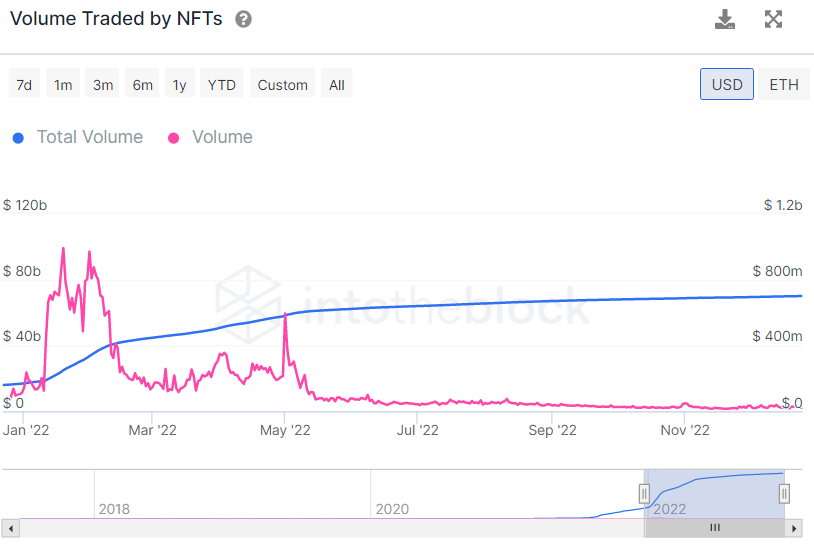Click the download chart icon
Viewport: 814px width, 551px height.
point(725,19)
